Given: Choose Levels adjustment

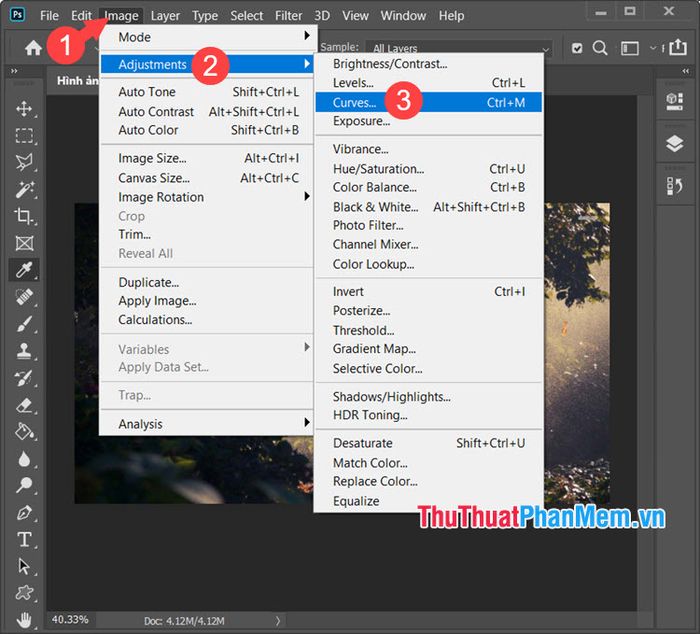Looking at the screenshot, I should (429, 83).
